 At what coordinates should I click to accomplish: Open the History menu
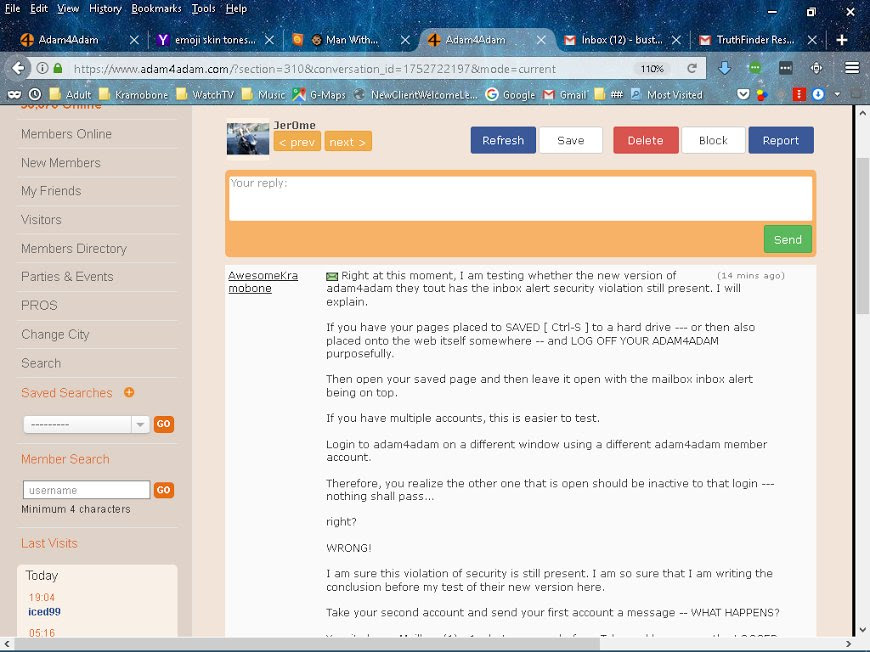(x=105, y=9)
